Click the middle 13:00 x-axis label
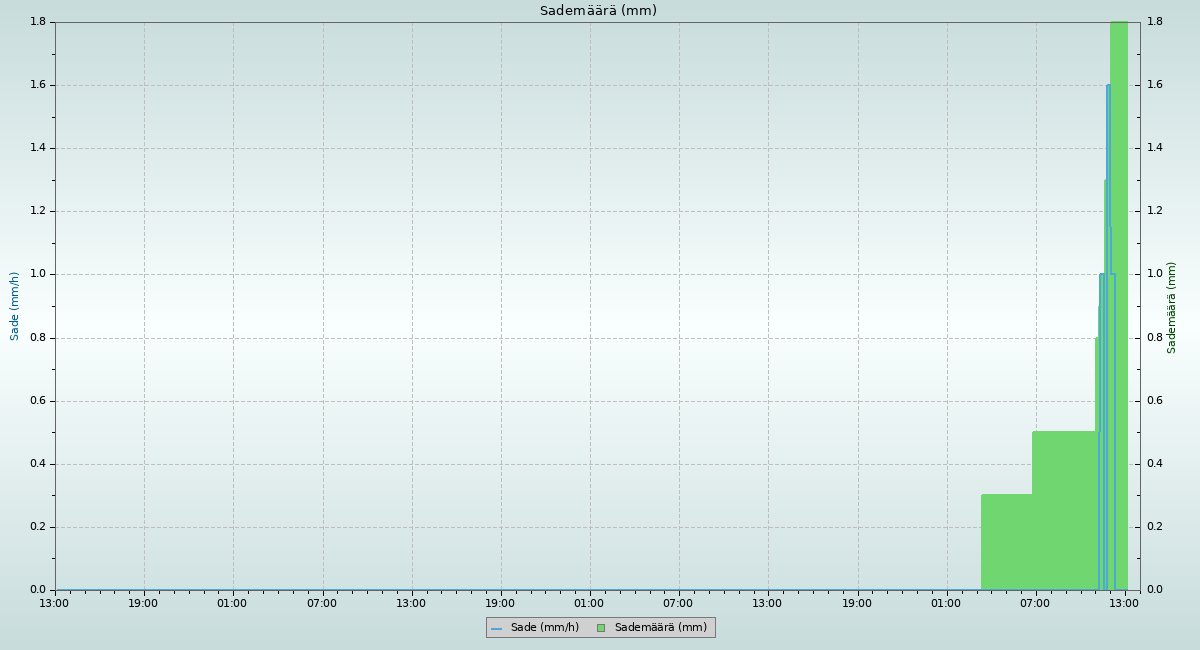 click(x=411, y=603)
